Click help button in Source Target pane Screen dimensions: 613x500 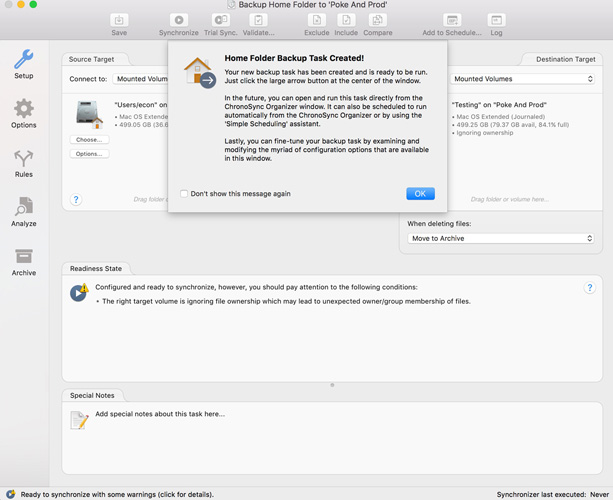point(76,199)
